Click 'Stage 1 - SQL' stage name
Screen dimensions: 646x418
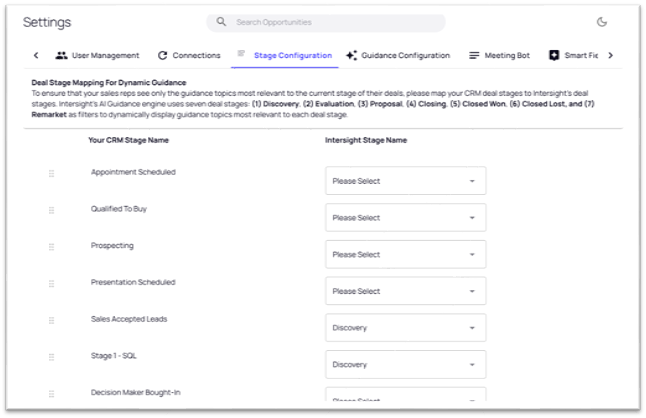pyautogui.click(x=114, y=356)
